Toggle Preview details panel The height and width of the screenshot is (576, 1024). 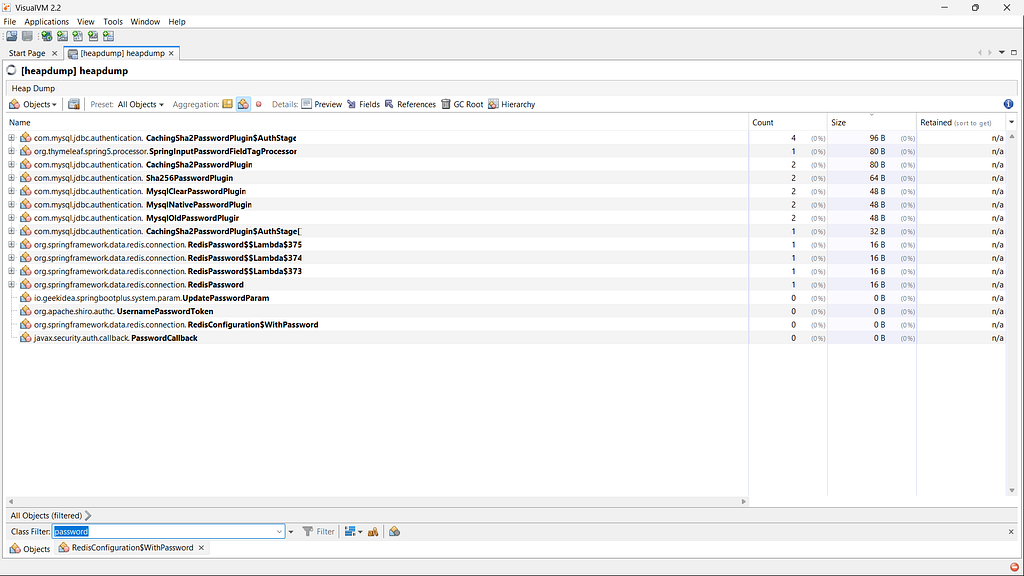click(x=321, y=104)
